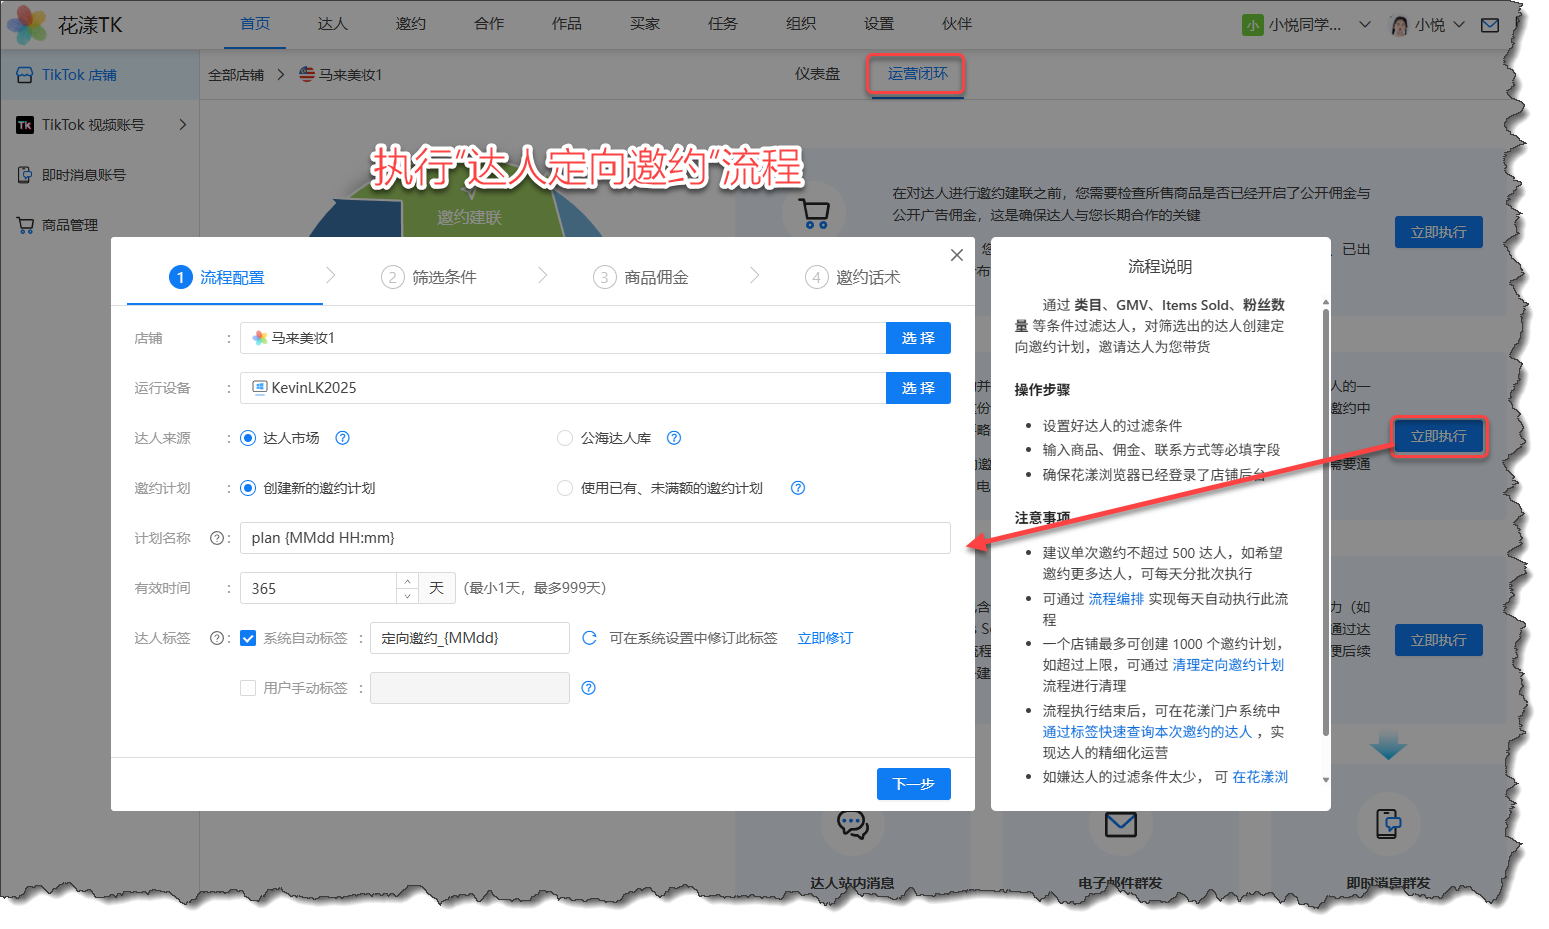Select the 公海达人库 radio option

pyautogui.click(x=565, y=438)
